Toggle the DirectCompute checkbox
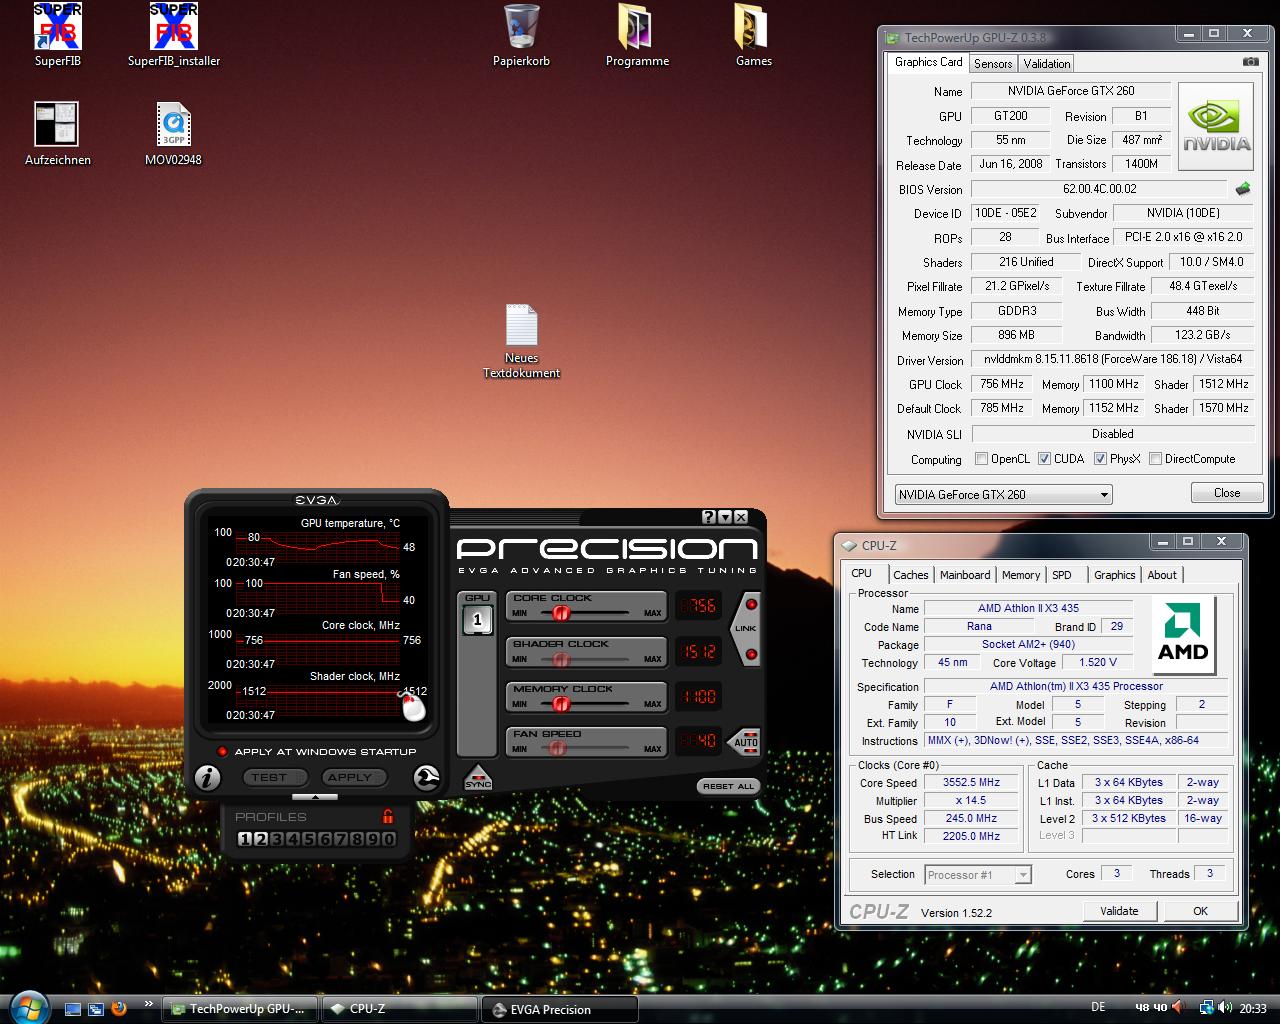This screenshot has height=1024, width=1280. (x=1156, y=459)
